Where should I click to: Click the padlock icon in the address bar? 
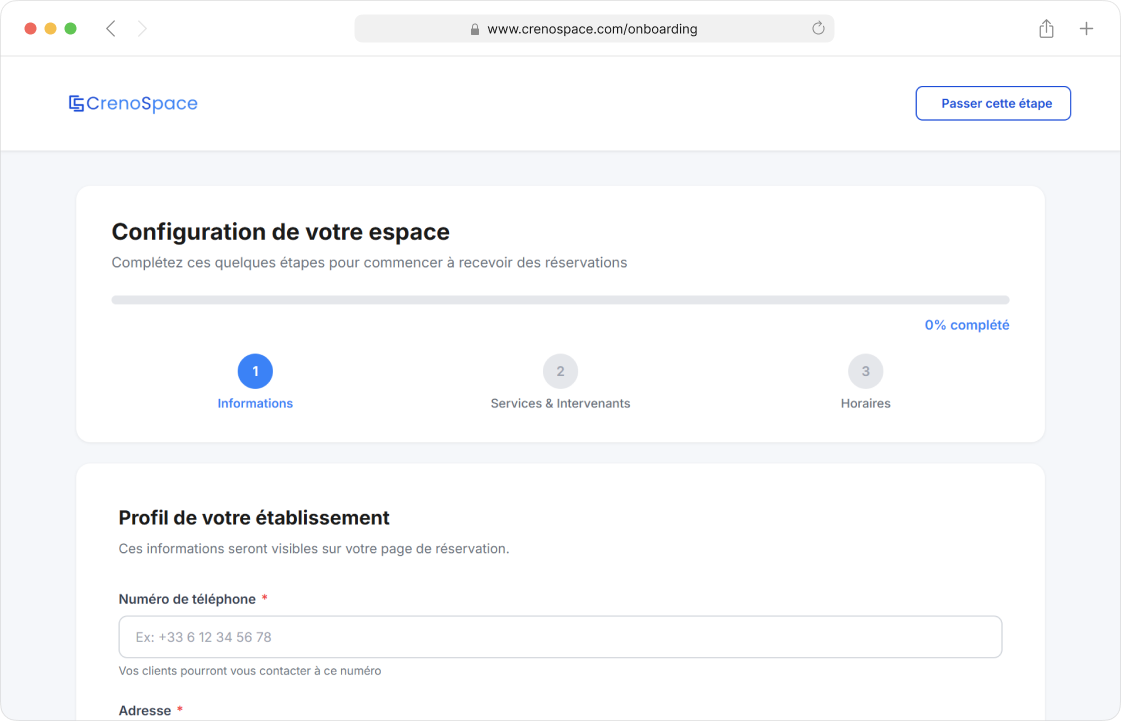473,28
